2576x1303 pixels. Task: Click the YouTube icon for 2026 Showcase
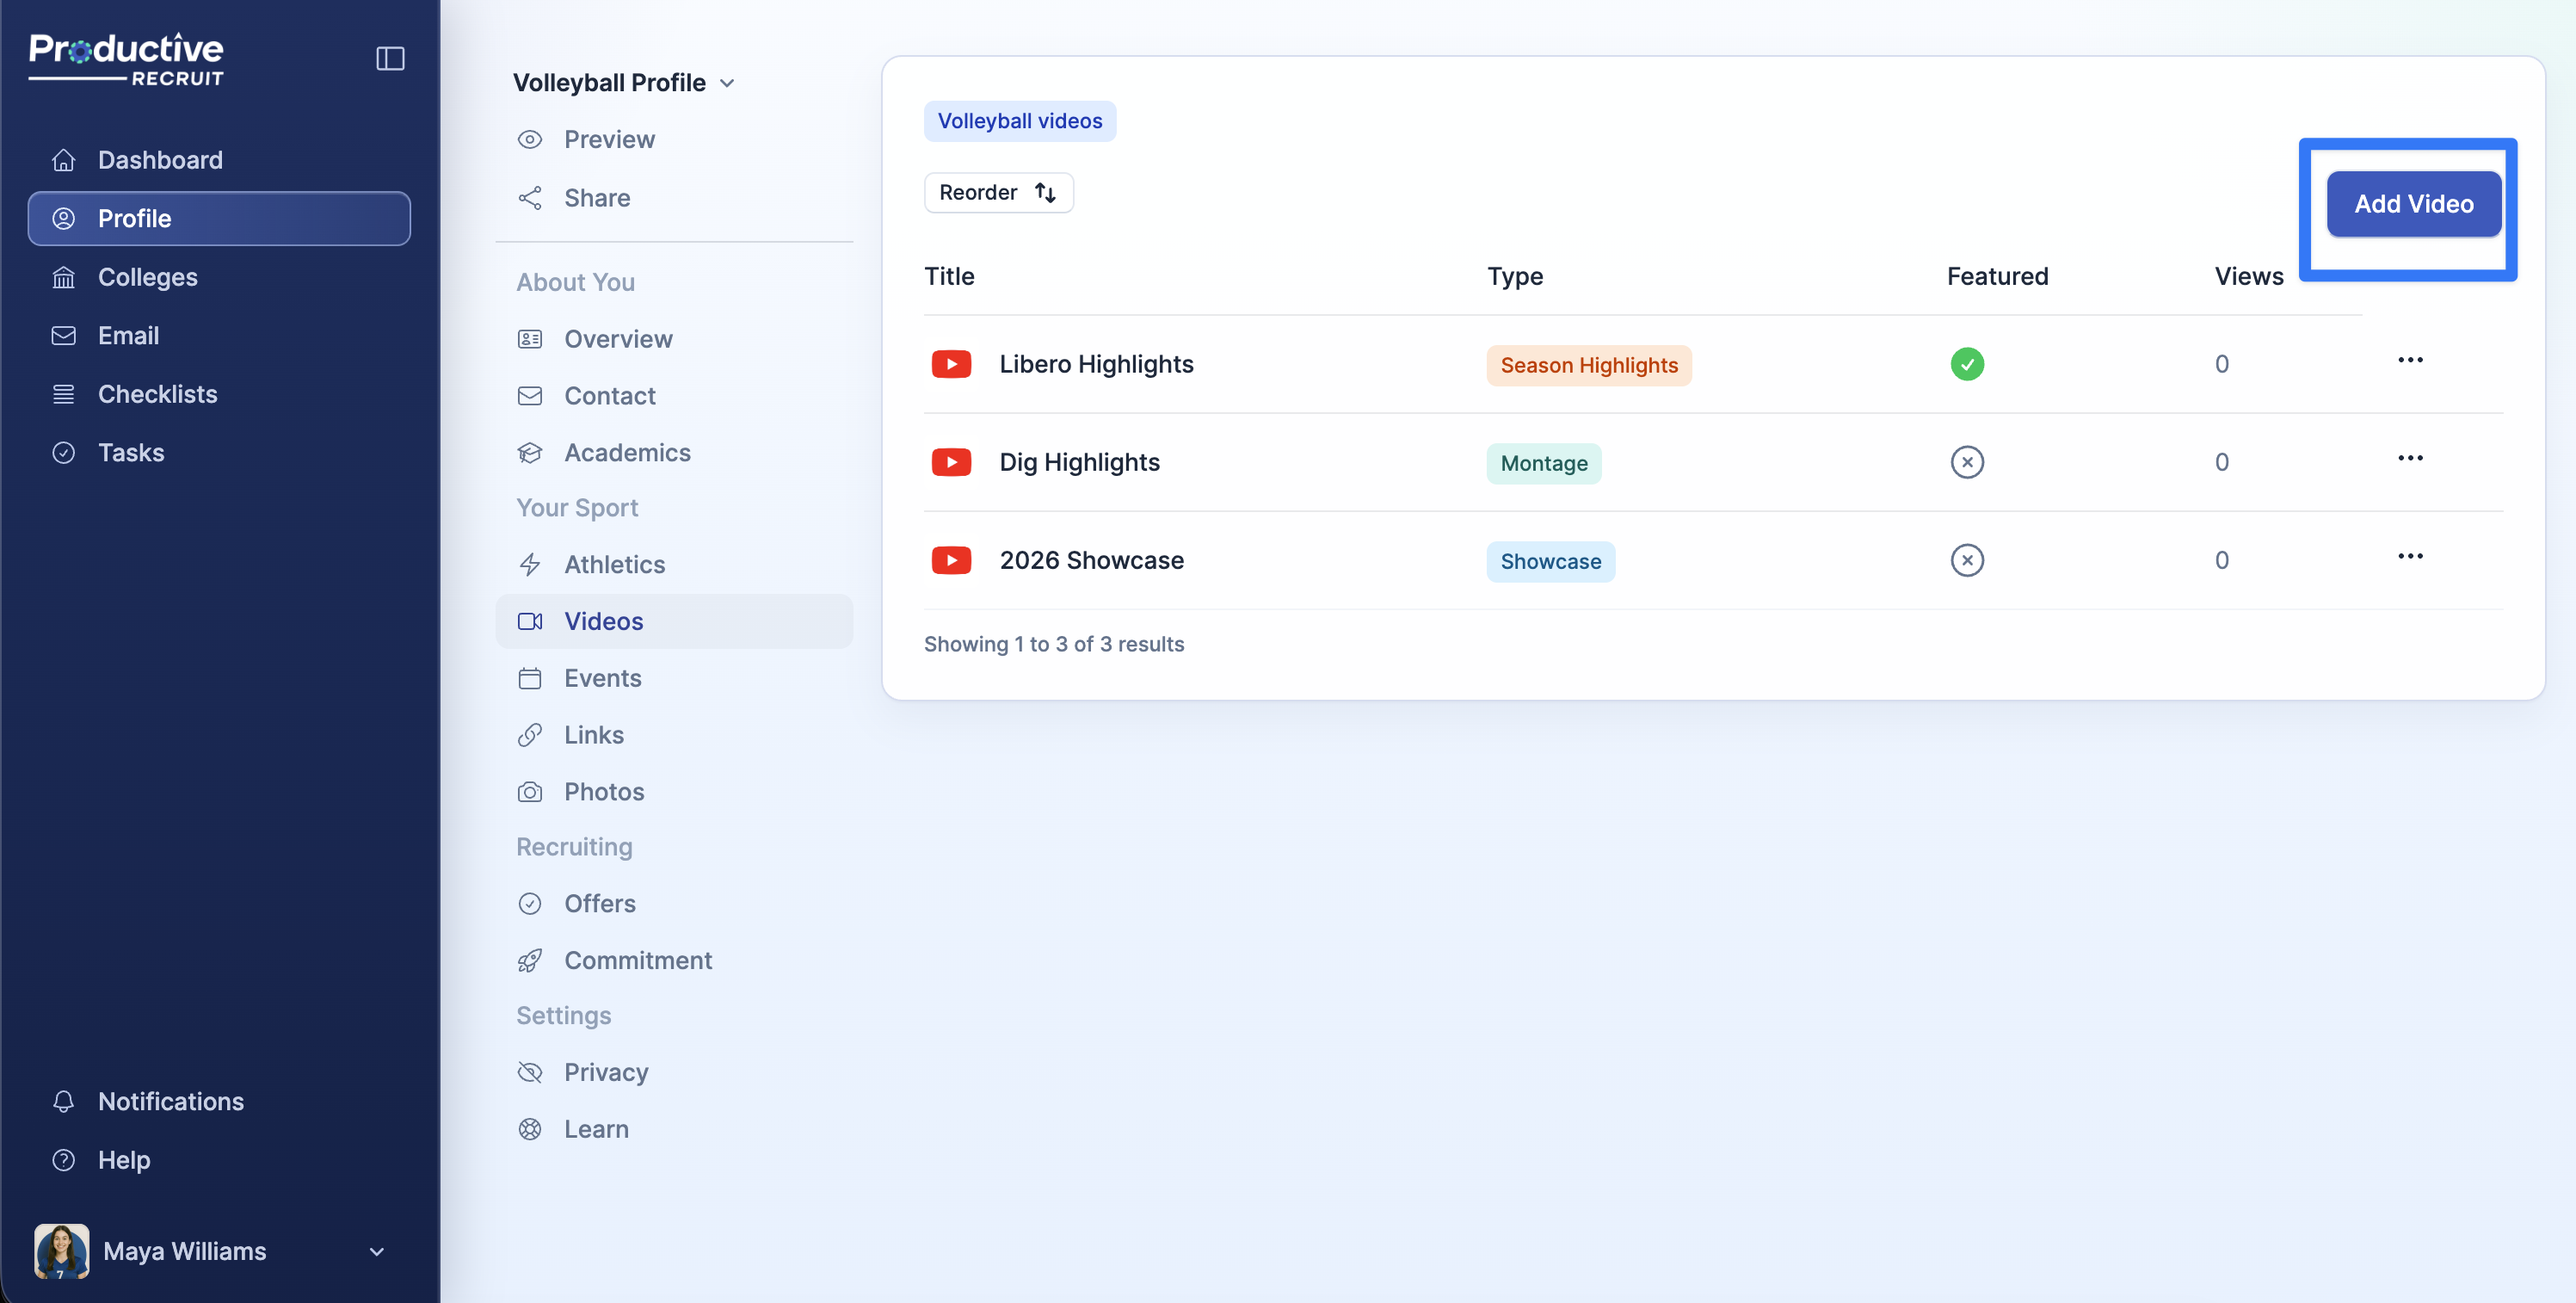tap(951, 560)
